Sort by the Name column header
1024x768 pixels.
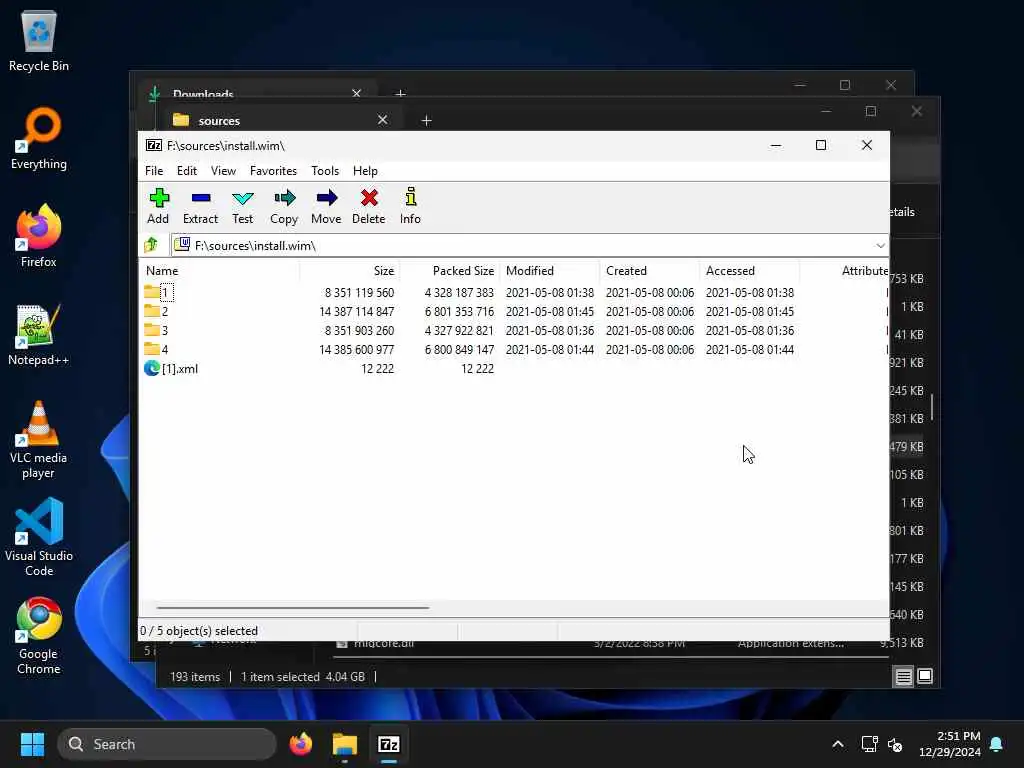pyautogui.click(x=219, y=270)
